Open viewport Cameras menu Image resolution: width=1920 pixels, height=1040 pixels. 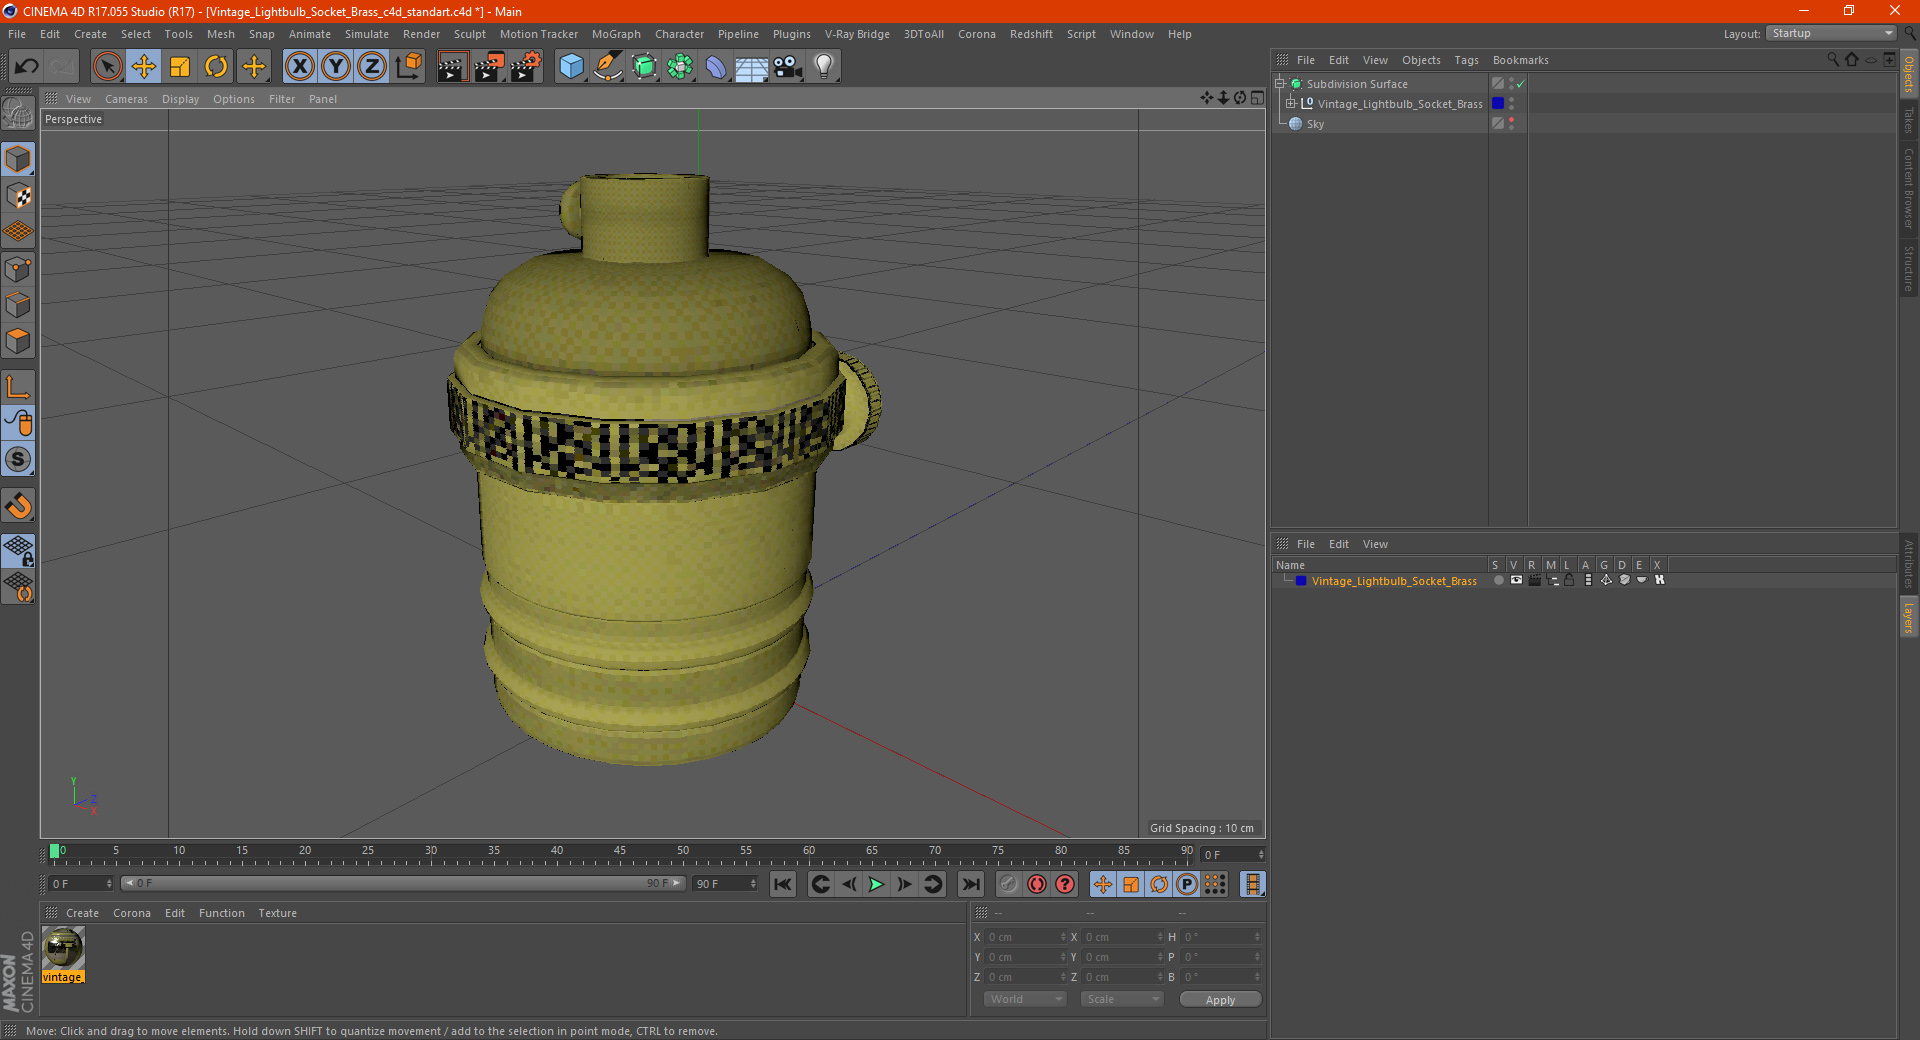[x=126, y=99]
